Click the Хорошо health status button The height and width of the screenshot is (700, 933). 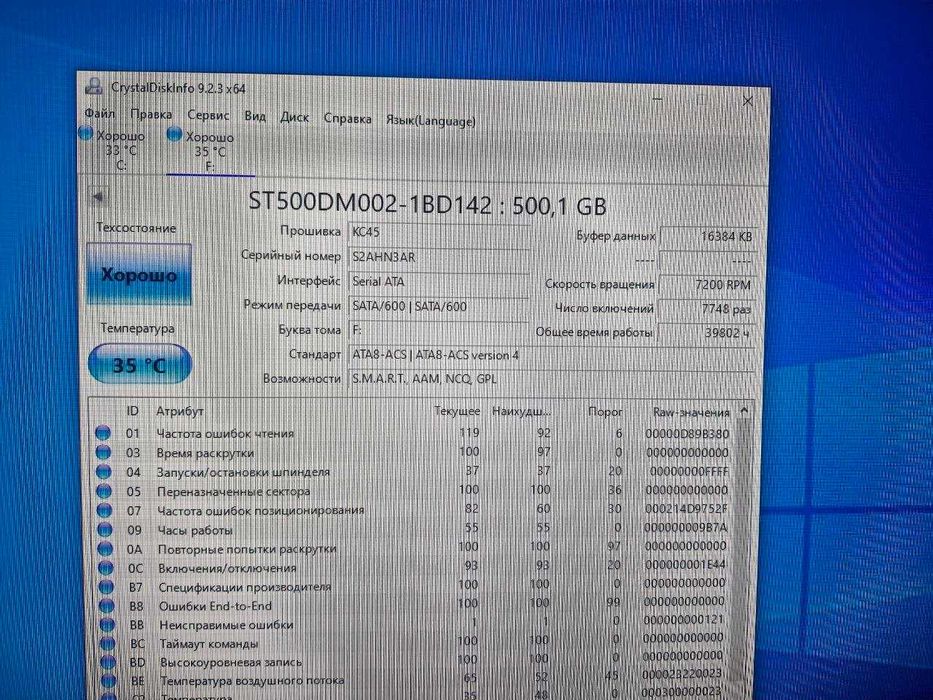(139, 274)
